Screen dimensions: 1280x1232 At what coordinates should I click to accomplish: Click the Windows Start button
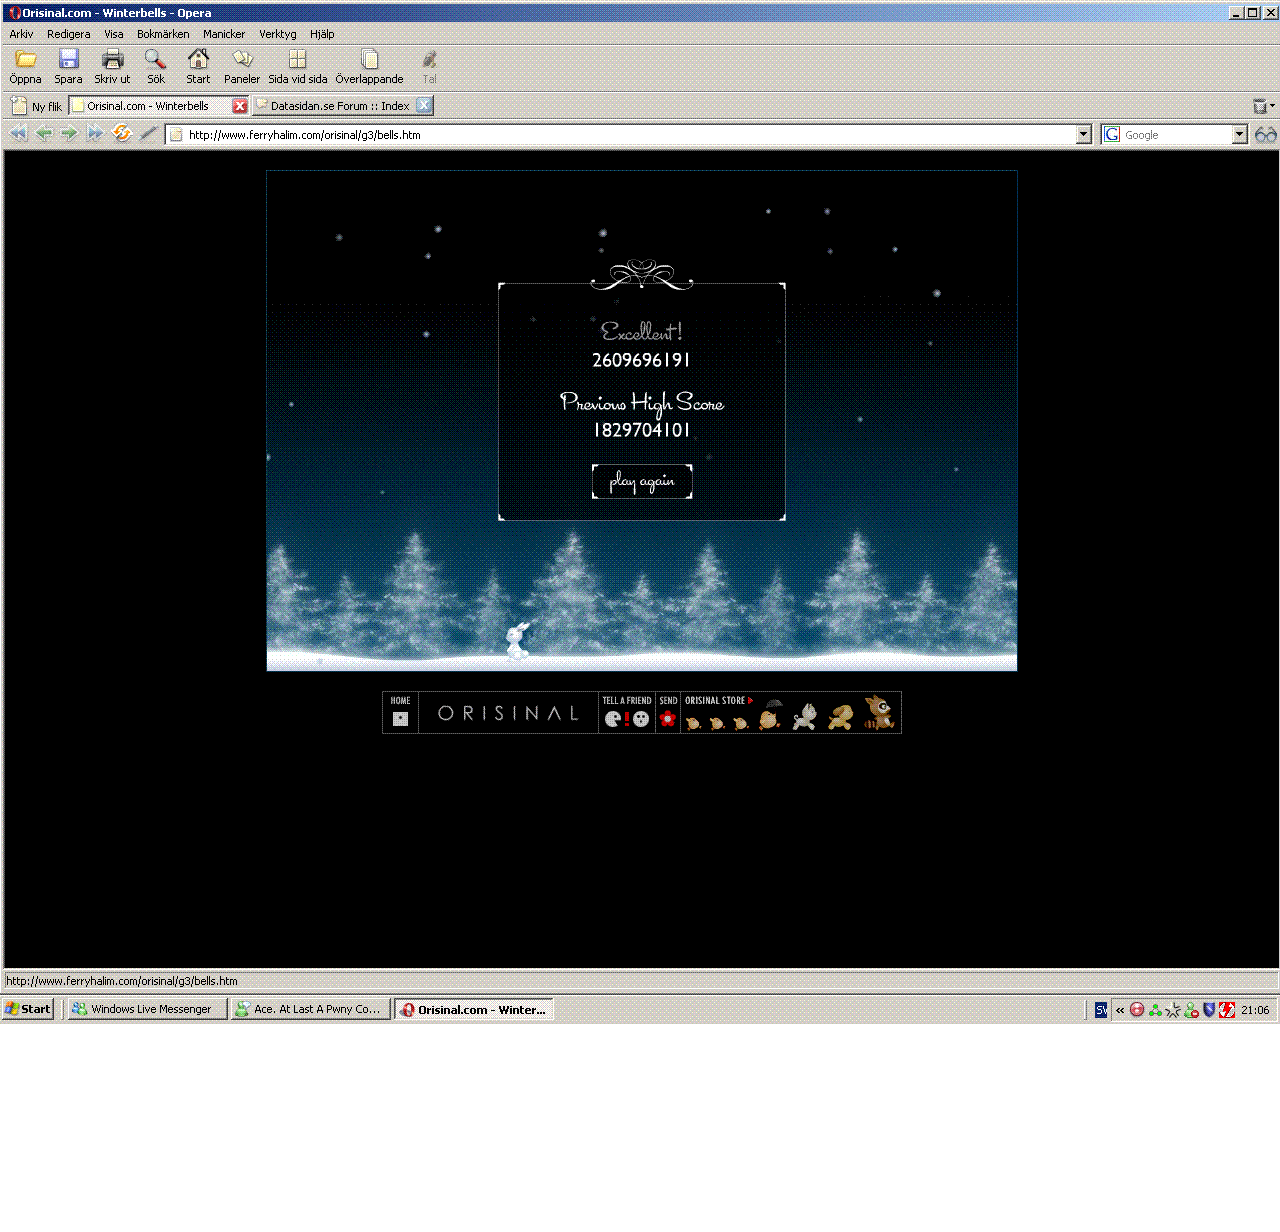[x=28, y=1009]
